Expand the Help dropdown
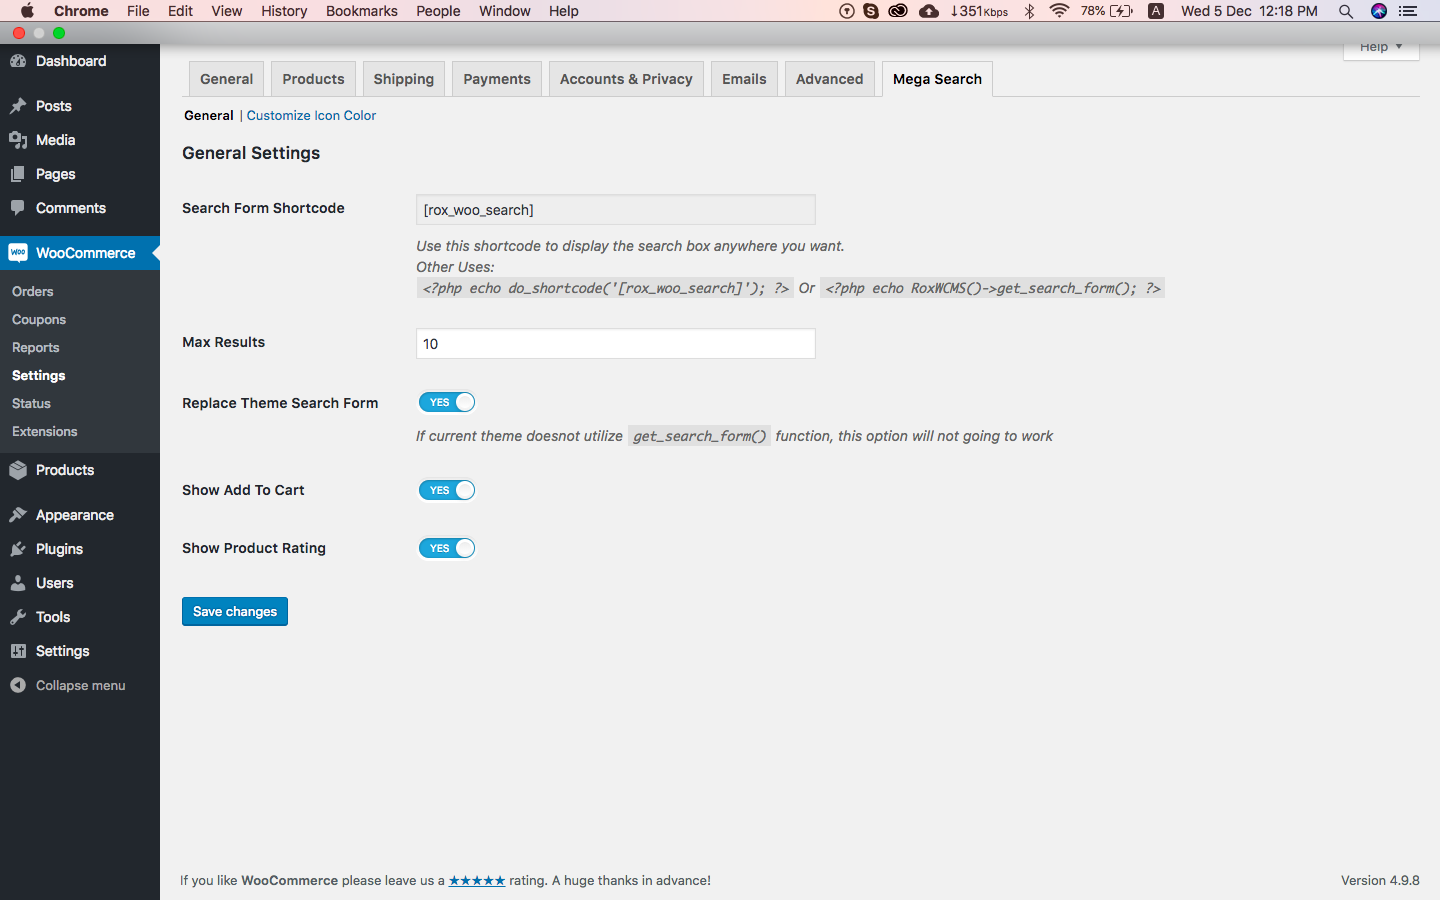The height and width of the screenshot is (900, 1440). click(1381, 48)
